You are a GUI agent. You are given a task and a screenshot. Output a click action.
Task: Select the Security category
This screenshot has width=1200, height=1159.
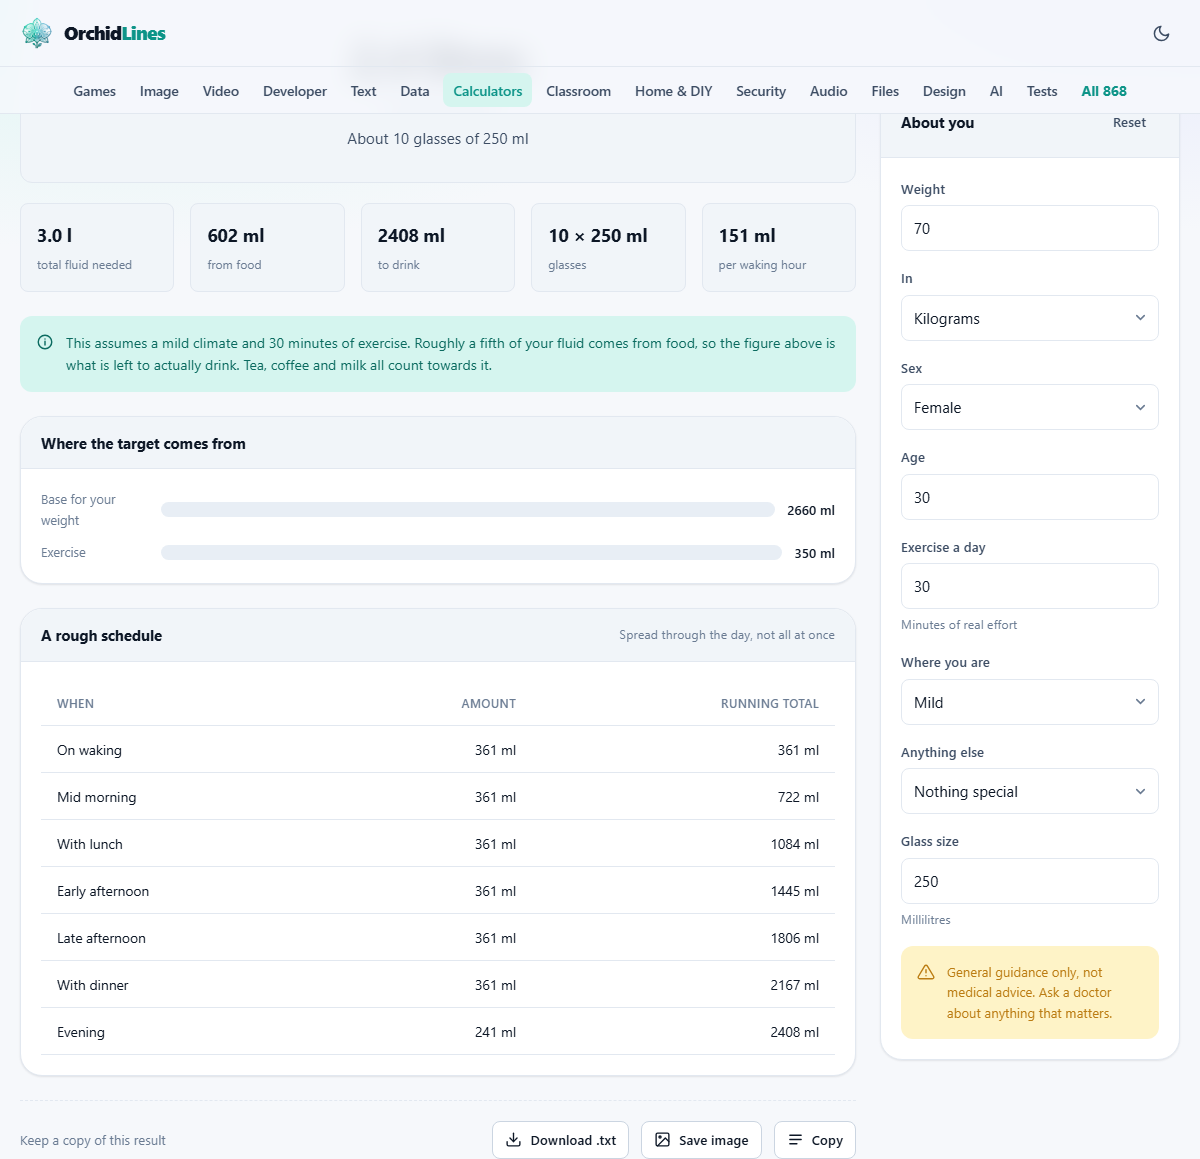[x=761, y=91]
